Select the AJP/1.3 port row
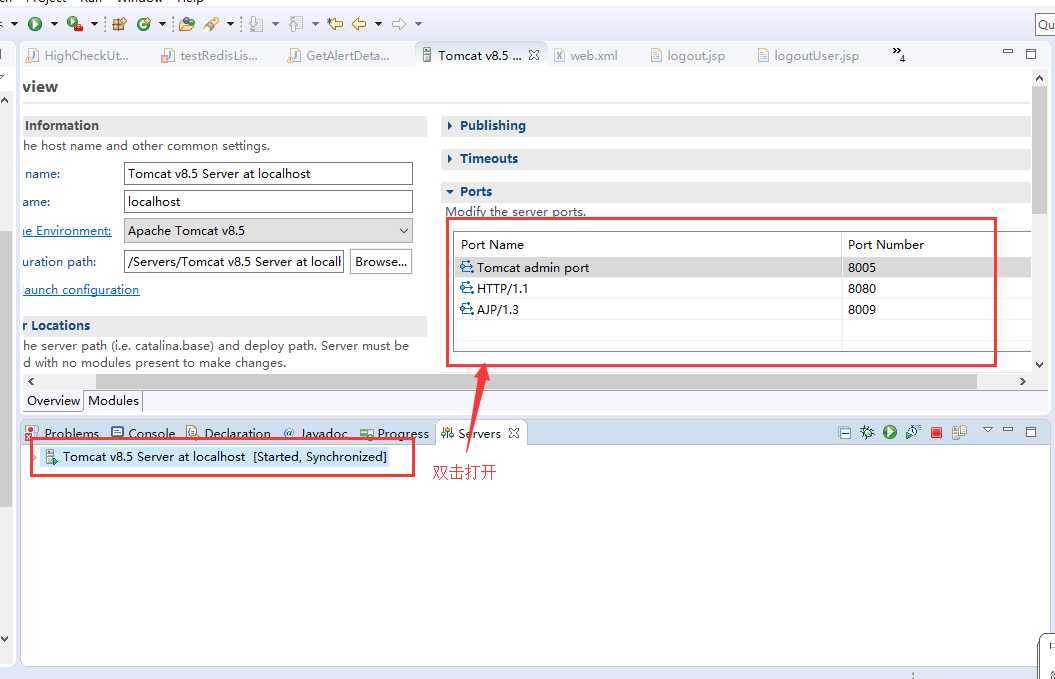The width and height of the screenshot is (1055, 679). point(743,310)
